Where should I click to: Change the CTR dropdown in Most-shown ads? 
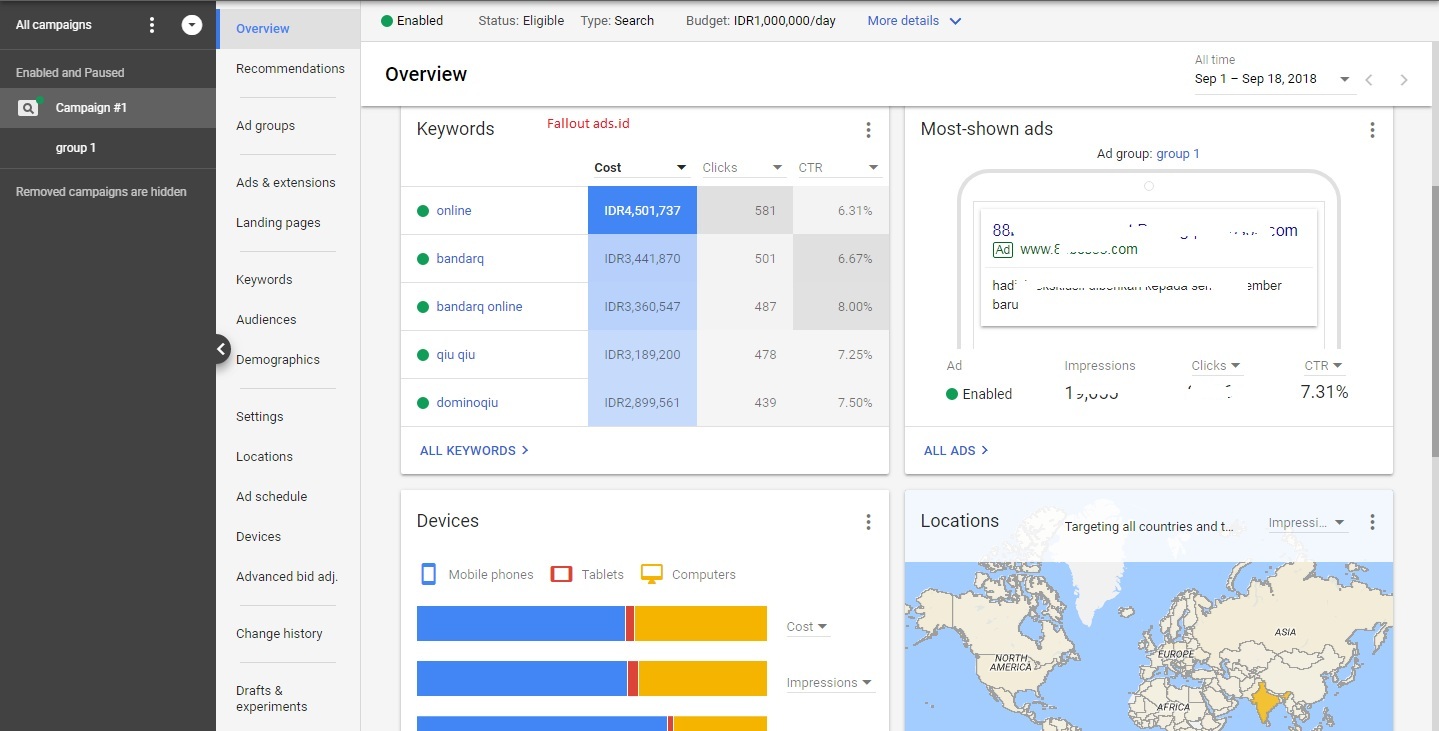tap(1324, 366)
